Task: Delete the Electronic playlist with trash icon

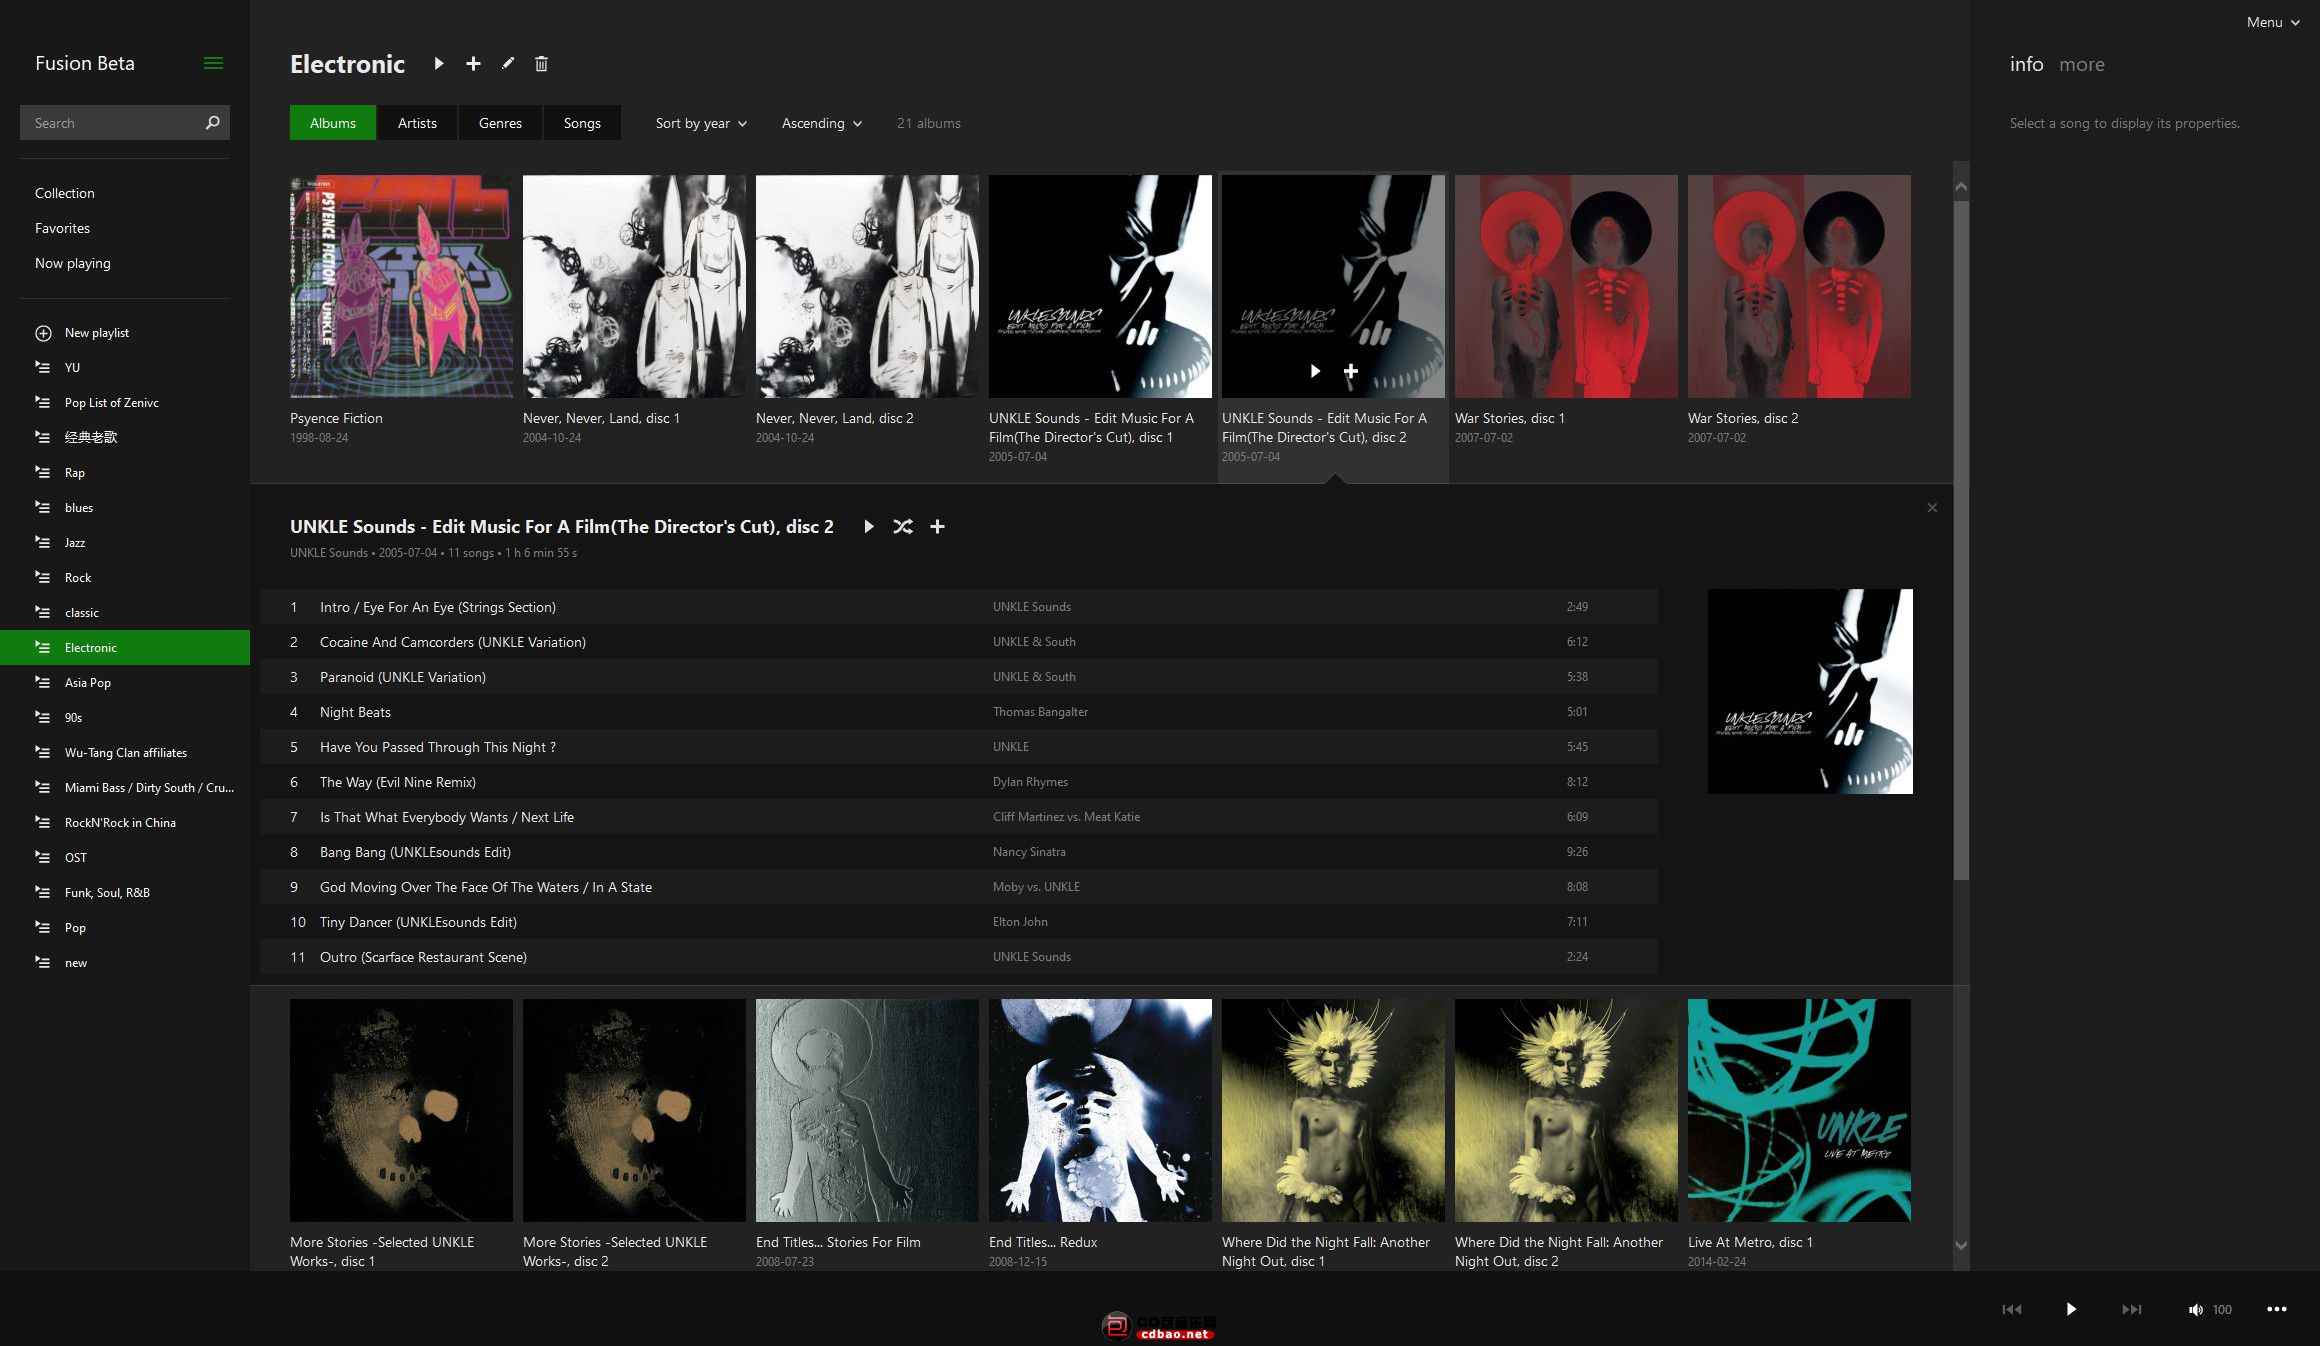Action: tap(541, 63)
